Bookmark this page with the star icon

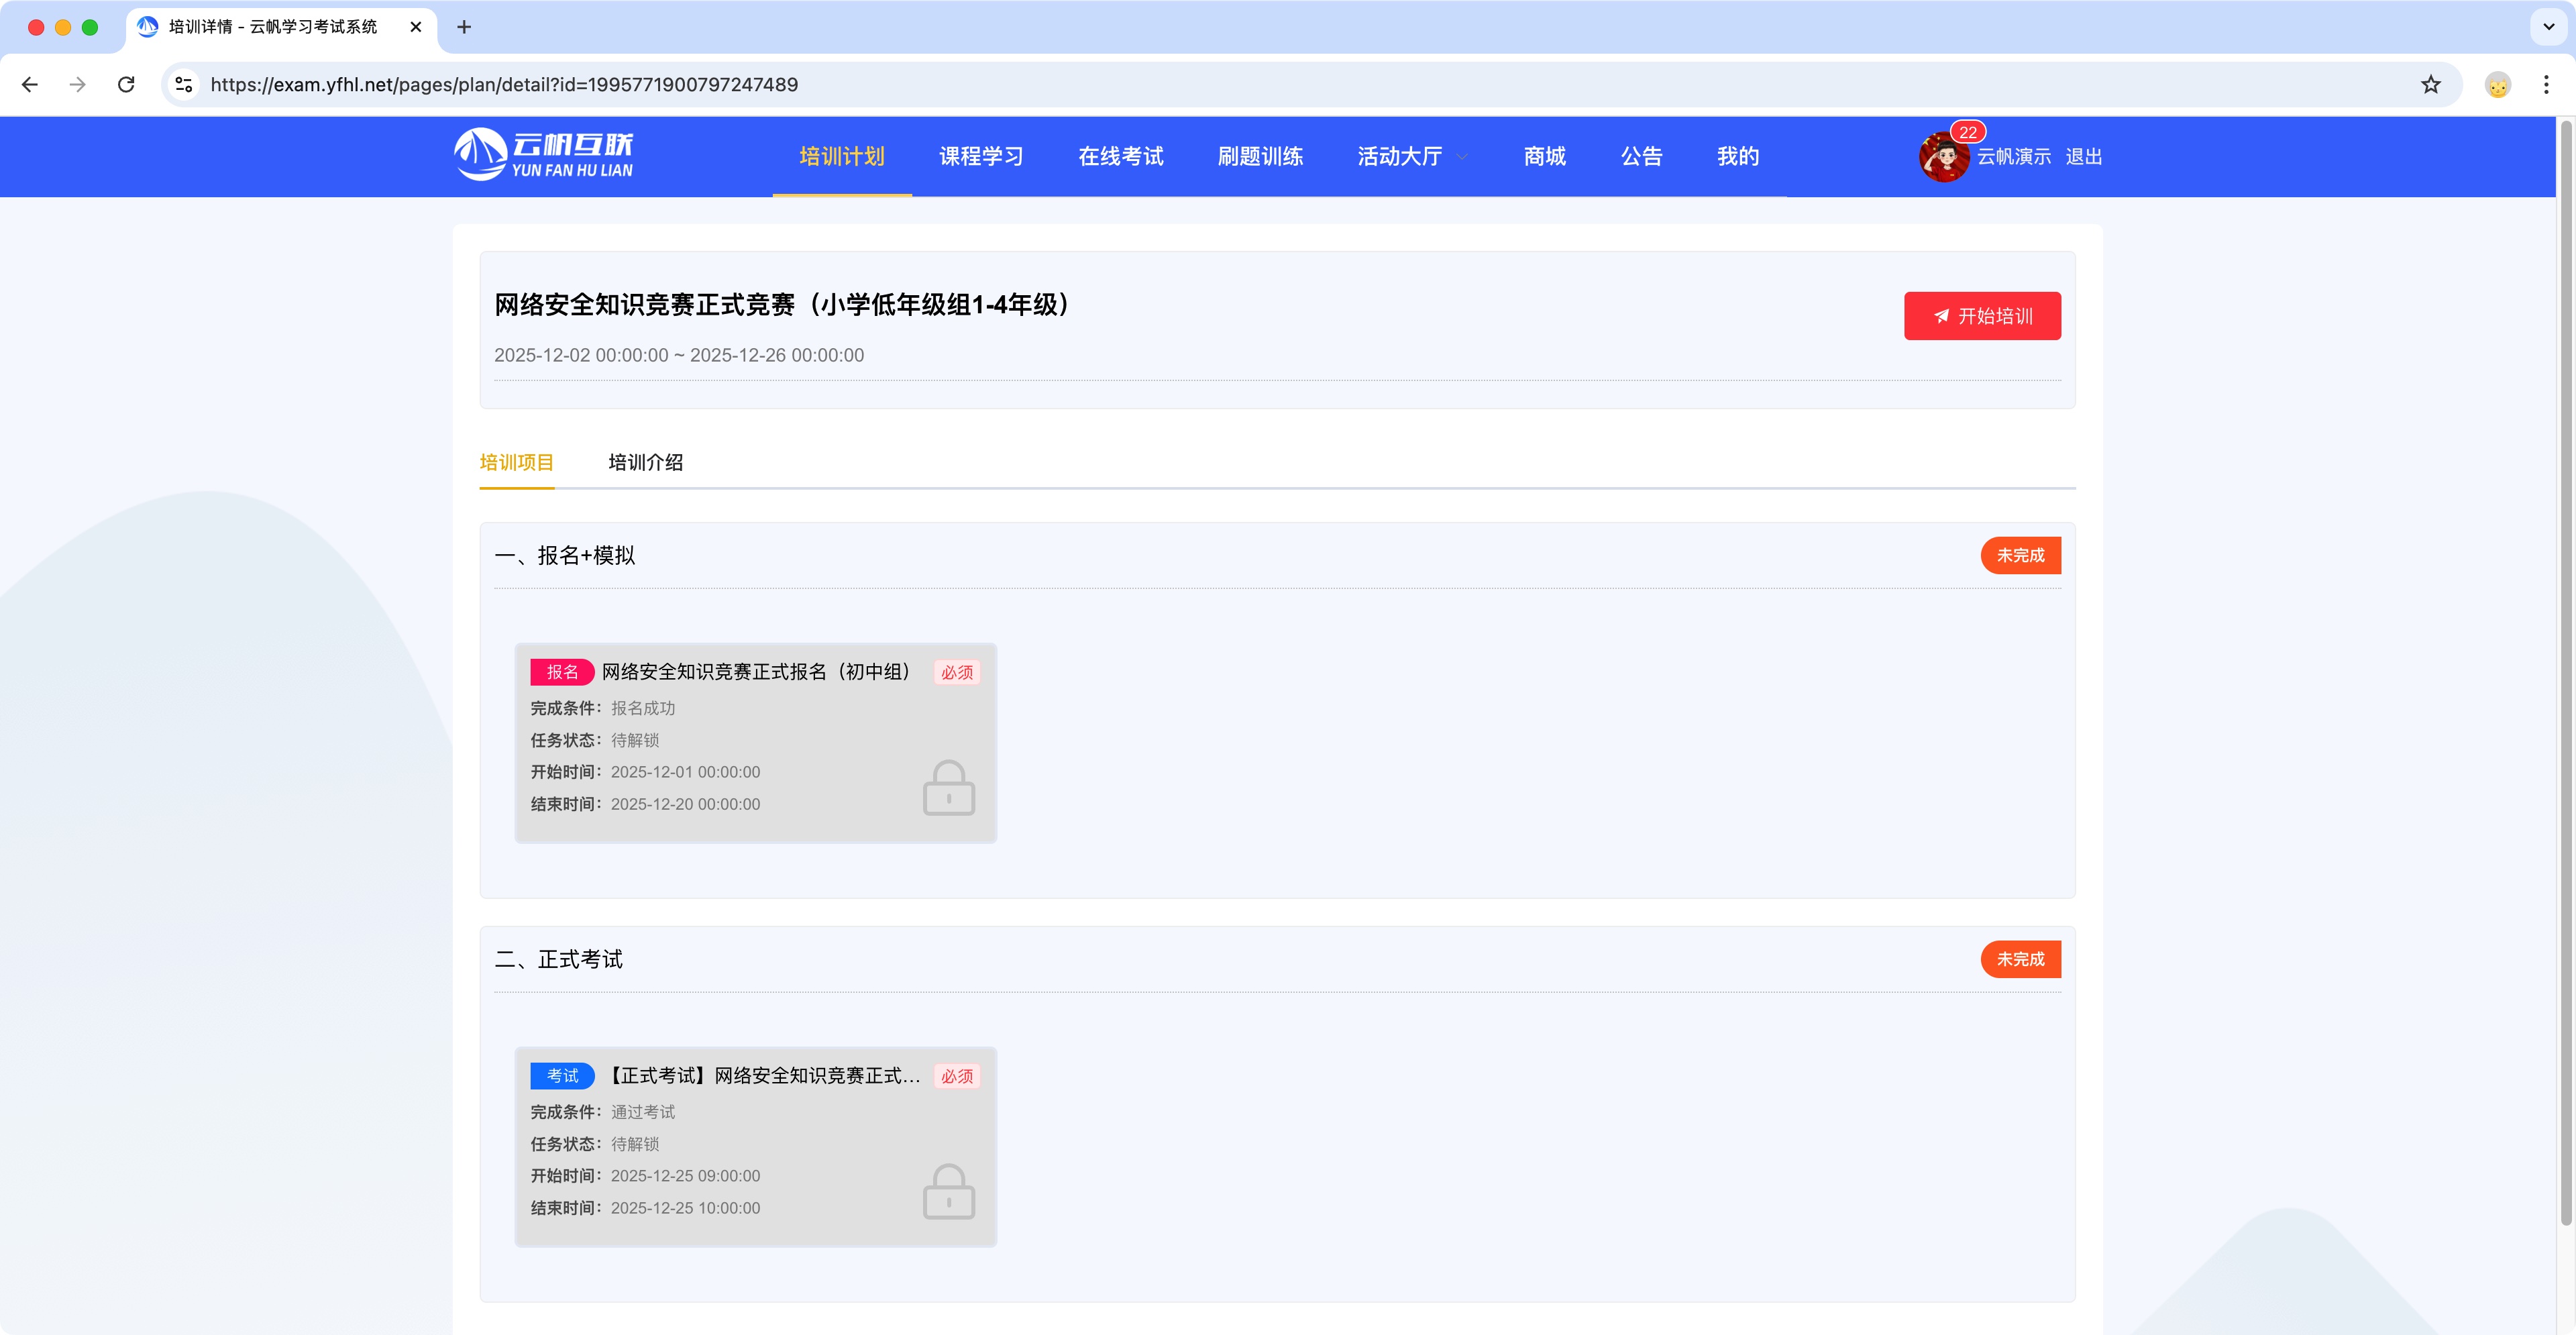[2432, 84]
